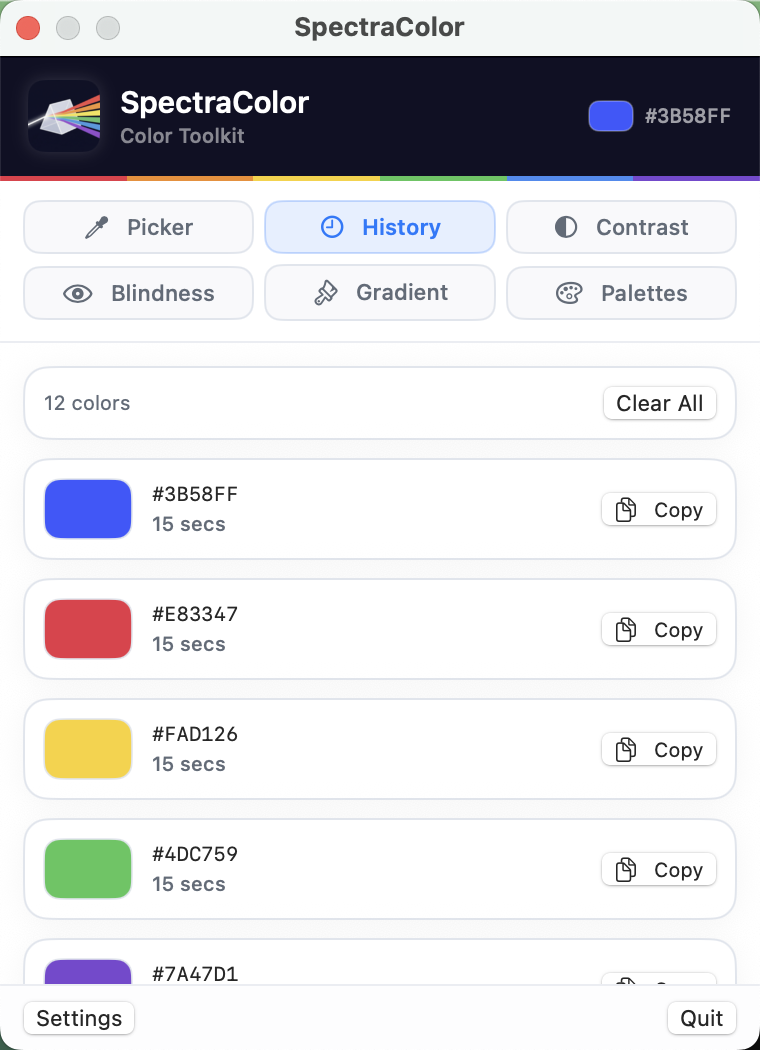Switch the active History view off via Picker
The width and height of the screenshot is (760, 1050).
(x=138, y=227)
